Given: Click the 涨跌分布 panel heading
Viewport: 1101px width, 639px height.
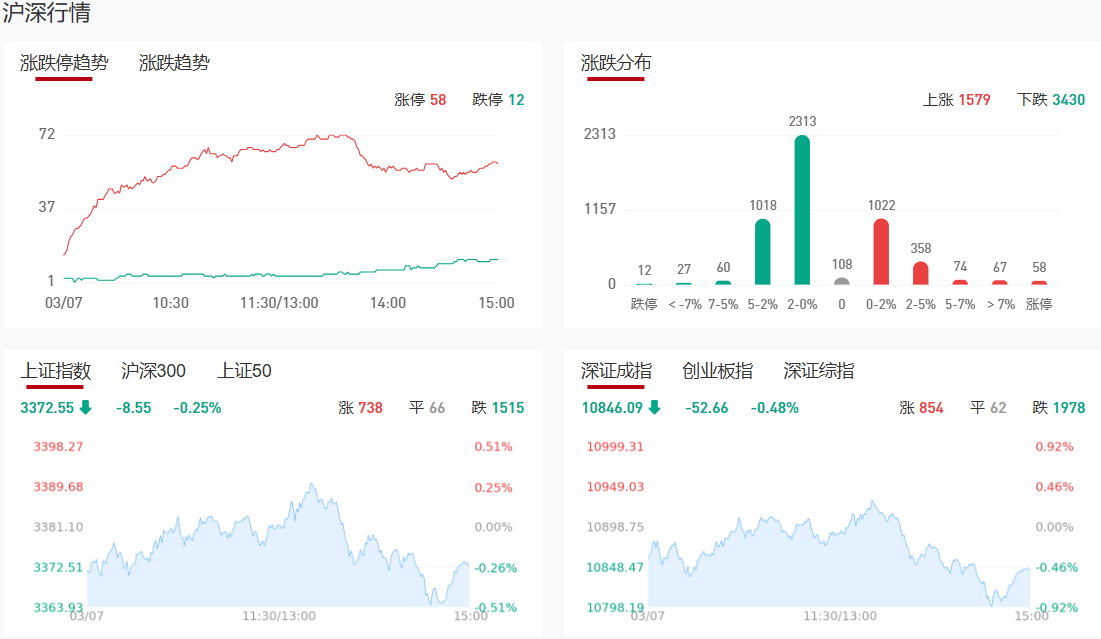Looking at the screenshot, I should click(616, 63).
